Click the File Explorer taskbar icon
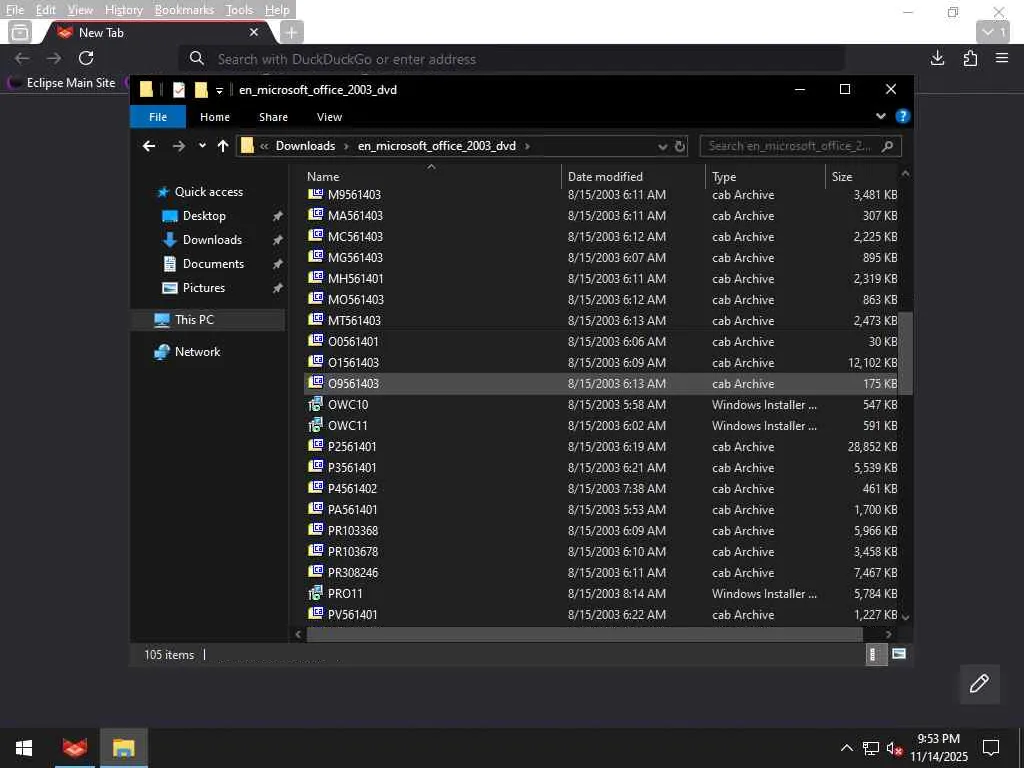1024x768 pixels. click(123, 748)
